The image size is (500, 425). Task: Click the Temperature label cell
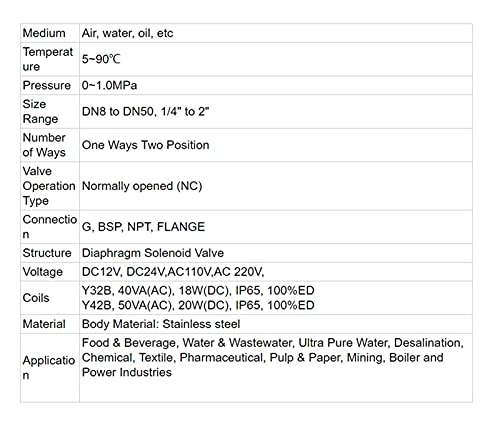pos(48,59)
